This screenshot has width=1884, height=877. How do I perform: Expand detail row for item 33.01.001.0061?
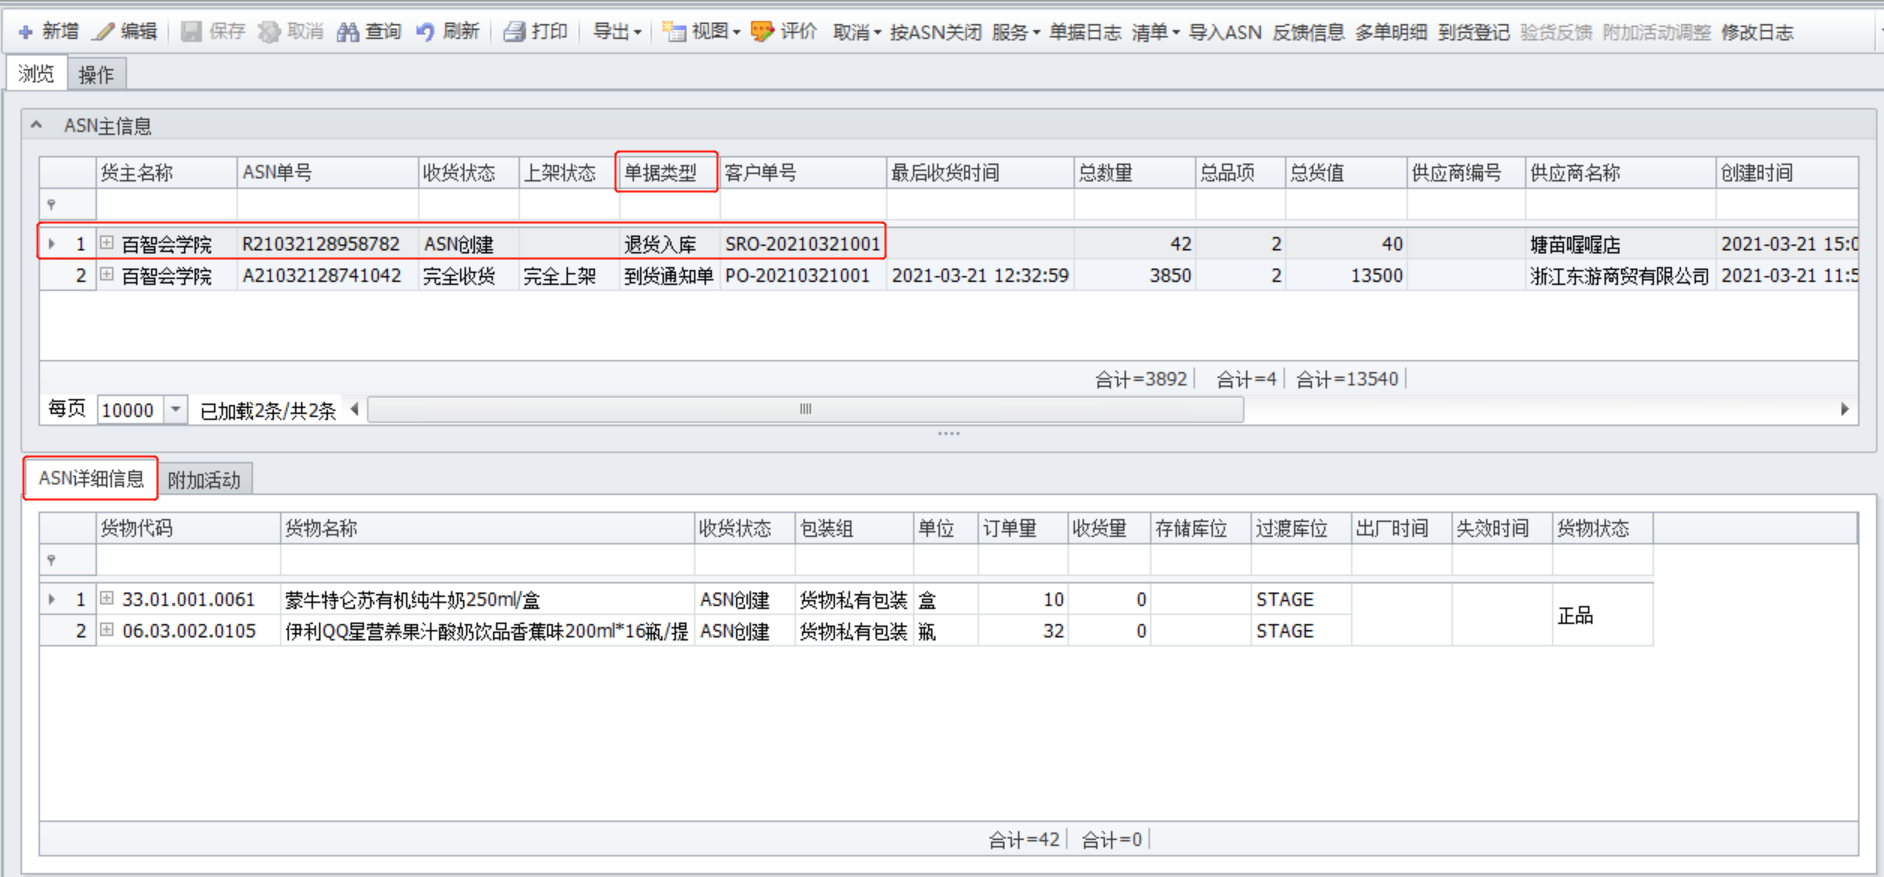click(x=107, y=599)
